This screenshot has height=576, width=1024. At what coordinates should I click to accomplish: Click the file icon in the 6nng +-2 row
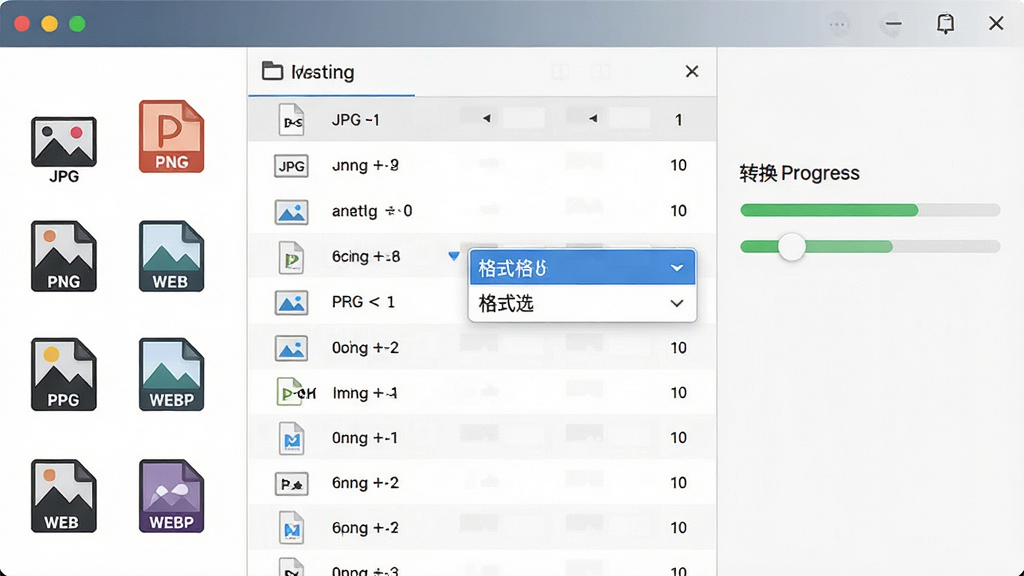[291, 484]
